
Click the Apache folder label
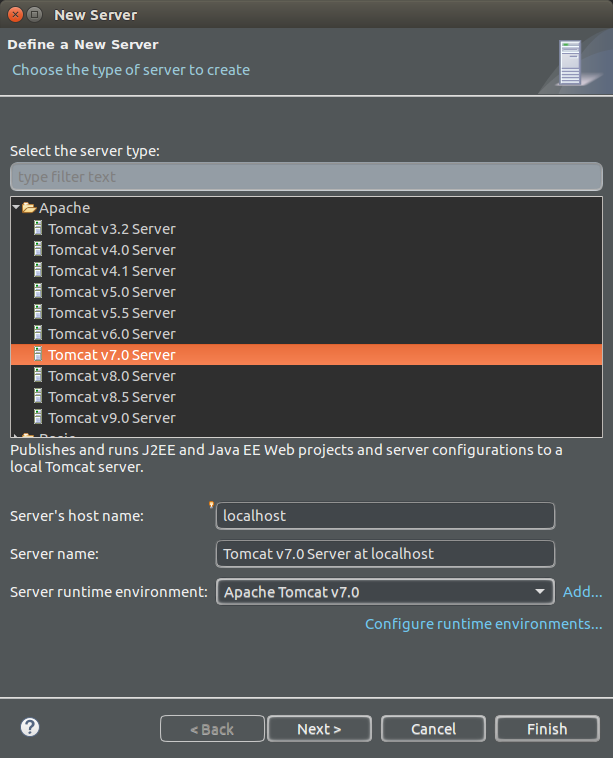click(x=64, y=208)
